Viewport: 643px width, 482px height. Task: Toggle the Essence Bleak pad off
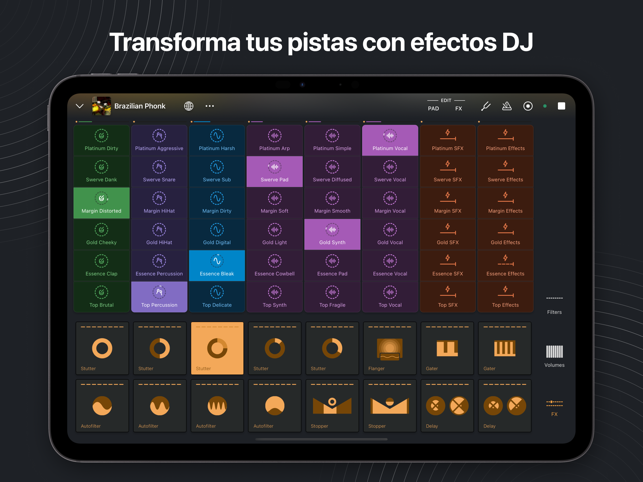click(x=217, y=266)
